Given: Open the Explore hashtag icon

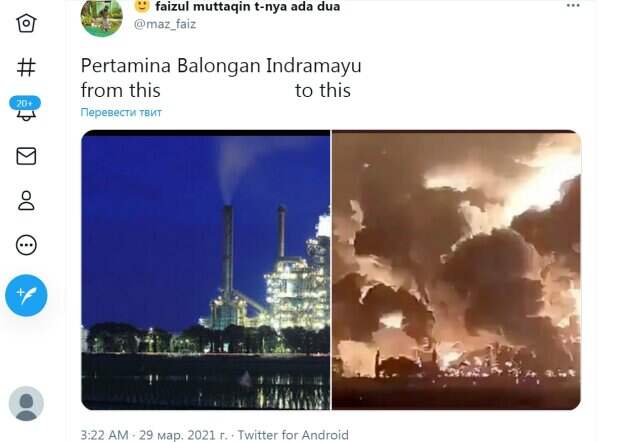Looking at the screenshot, I should click(x=26, y=67).
